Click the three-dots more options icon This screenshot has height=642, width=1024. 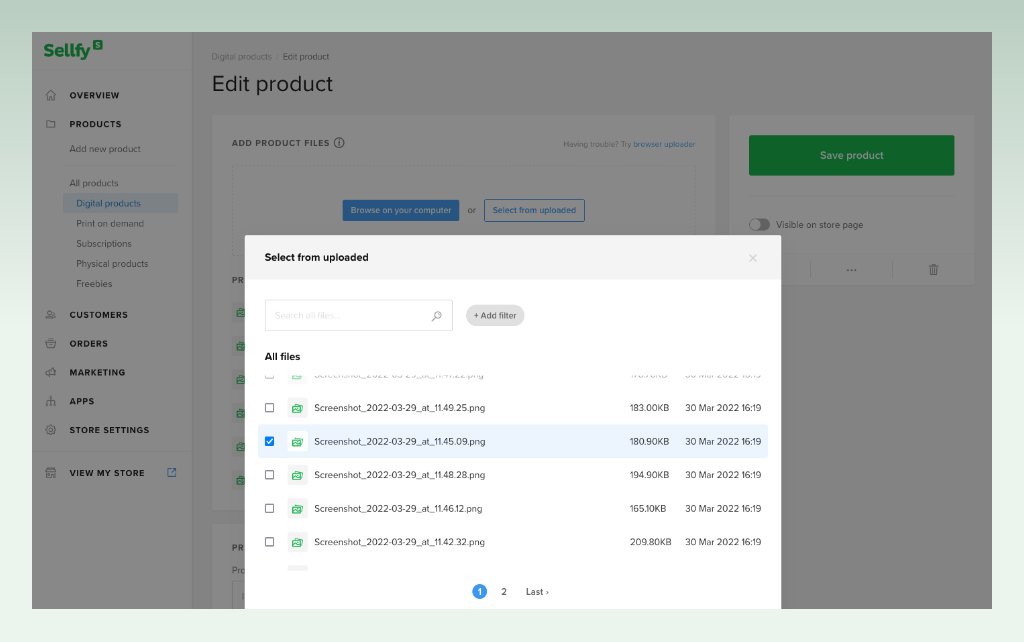(851, 270)
